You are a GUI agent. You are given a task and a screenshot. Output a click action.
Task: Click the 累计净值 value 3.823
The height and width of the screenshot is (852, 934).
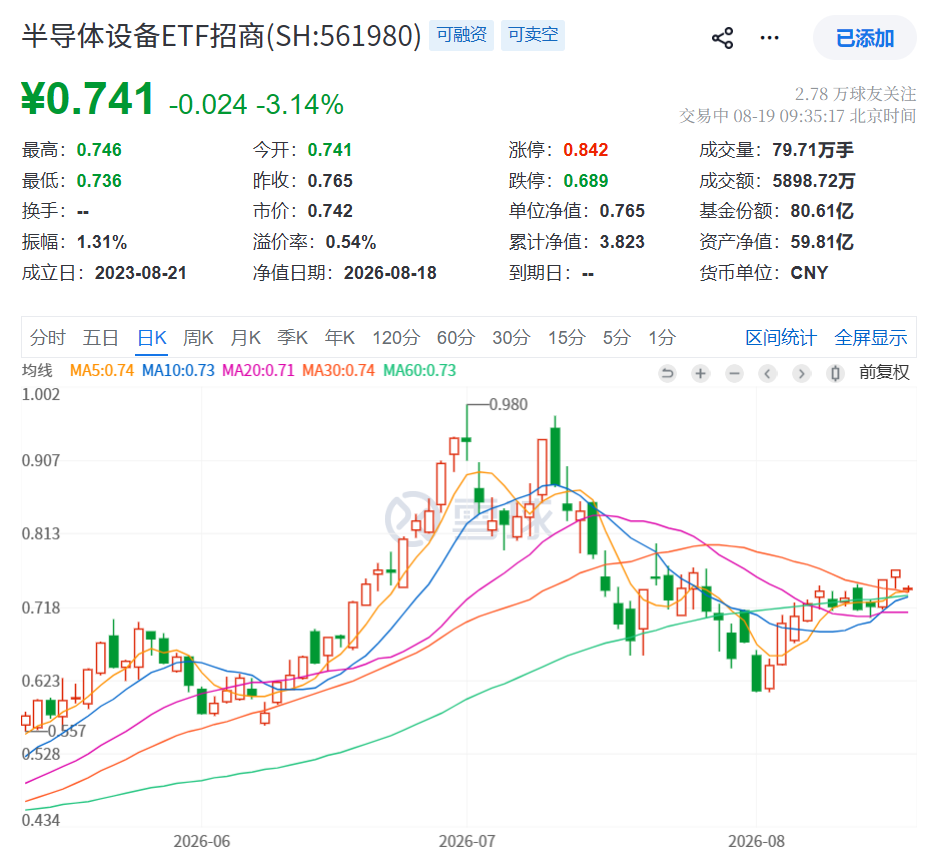click(622, 242)
